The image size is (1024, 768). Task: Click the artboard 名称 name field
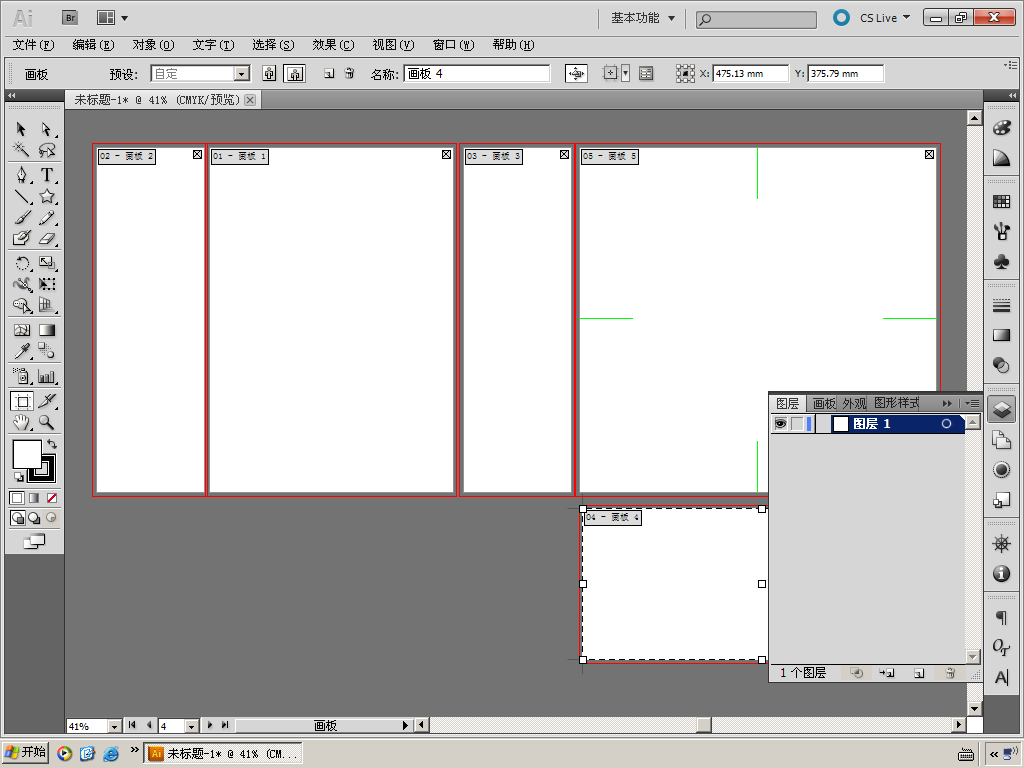(477, 74)
